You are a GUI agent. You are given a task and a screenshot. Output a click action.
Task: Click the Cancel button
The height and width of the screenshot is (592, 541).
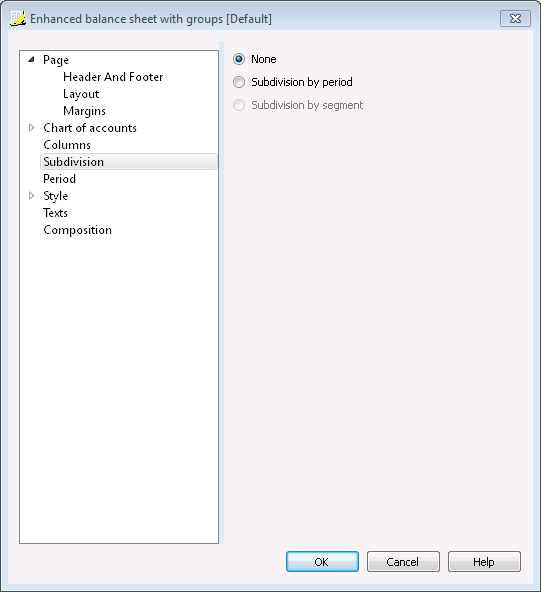point(403,561)
